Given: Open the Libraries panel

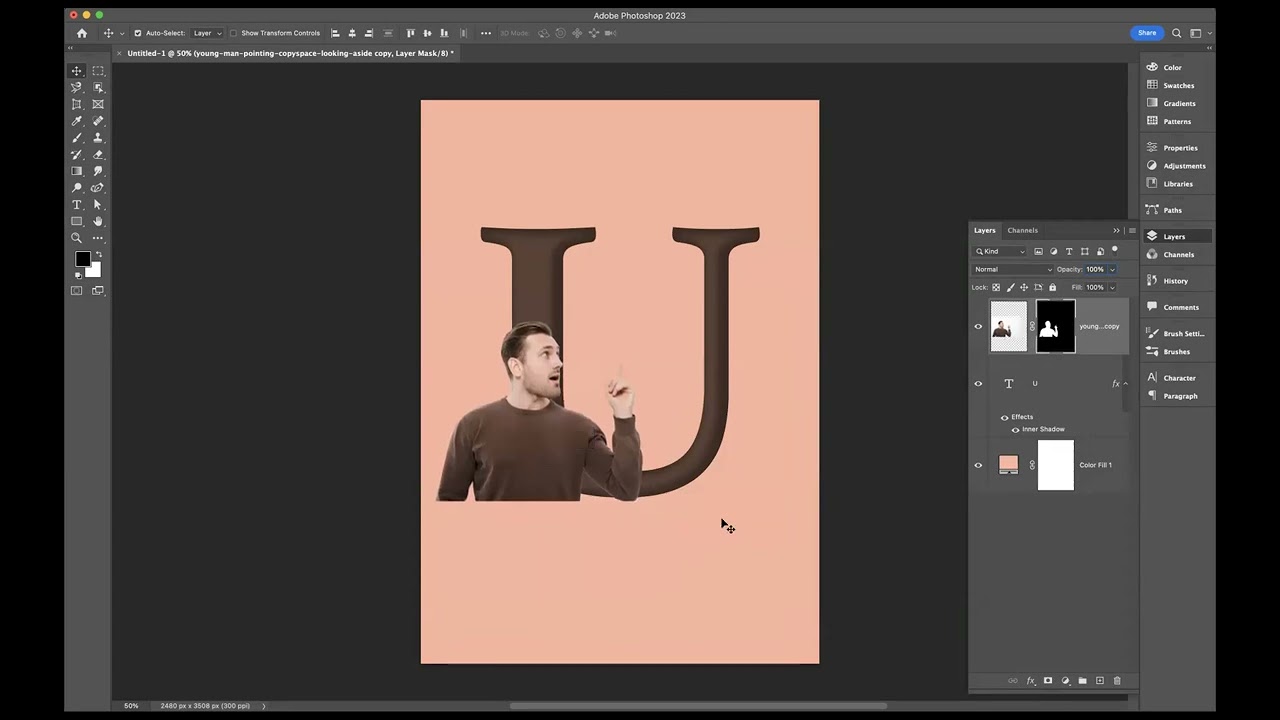Looking at the screenshot, I should point(1178,184).
